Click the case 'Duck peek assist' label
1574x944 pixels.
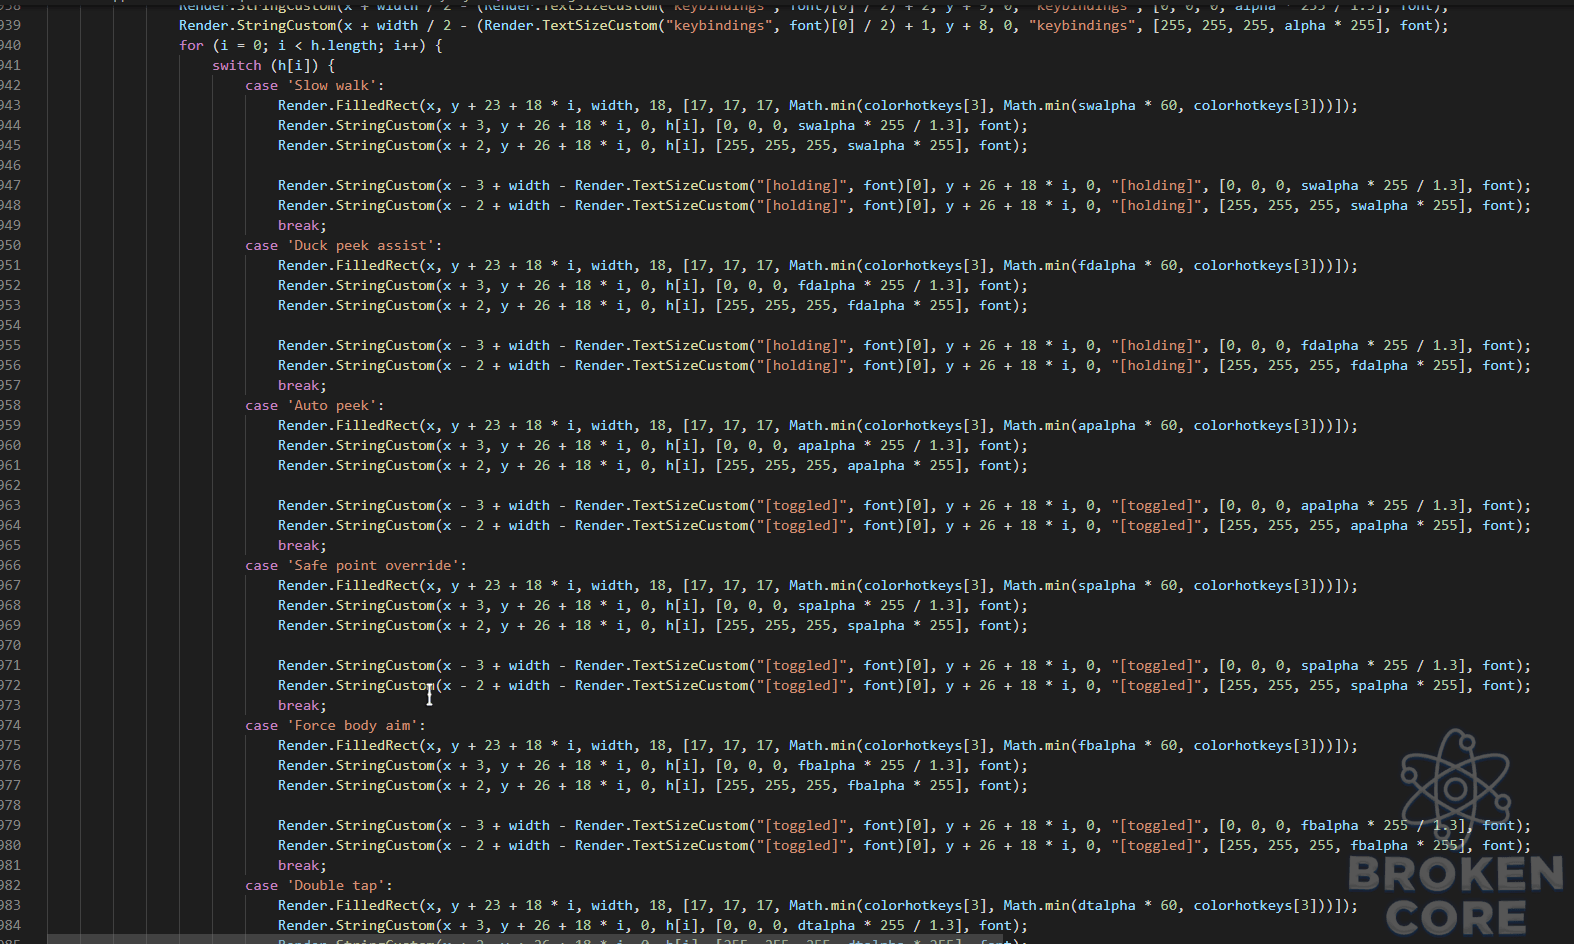343,246
